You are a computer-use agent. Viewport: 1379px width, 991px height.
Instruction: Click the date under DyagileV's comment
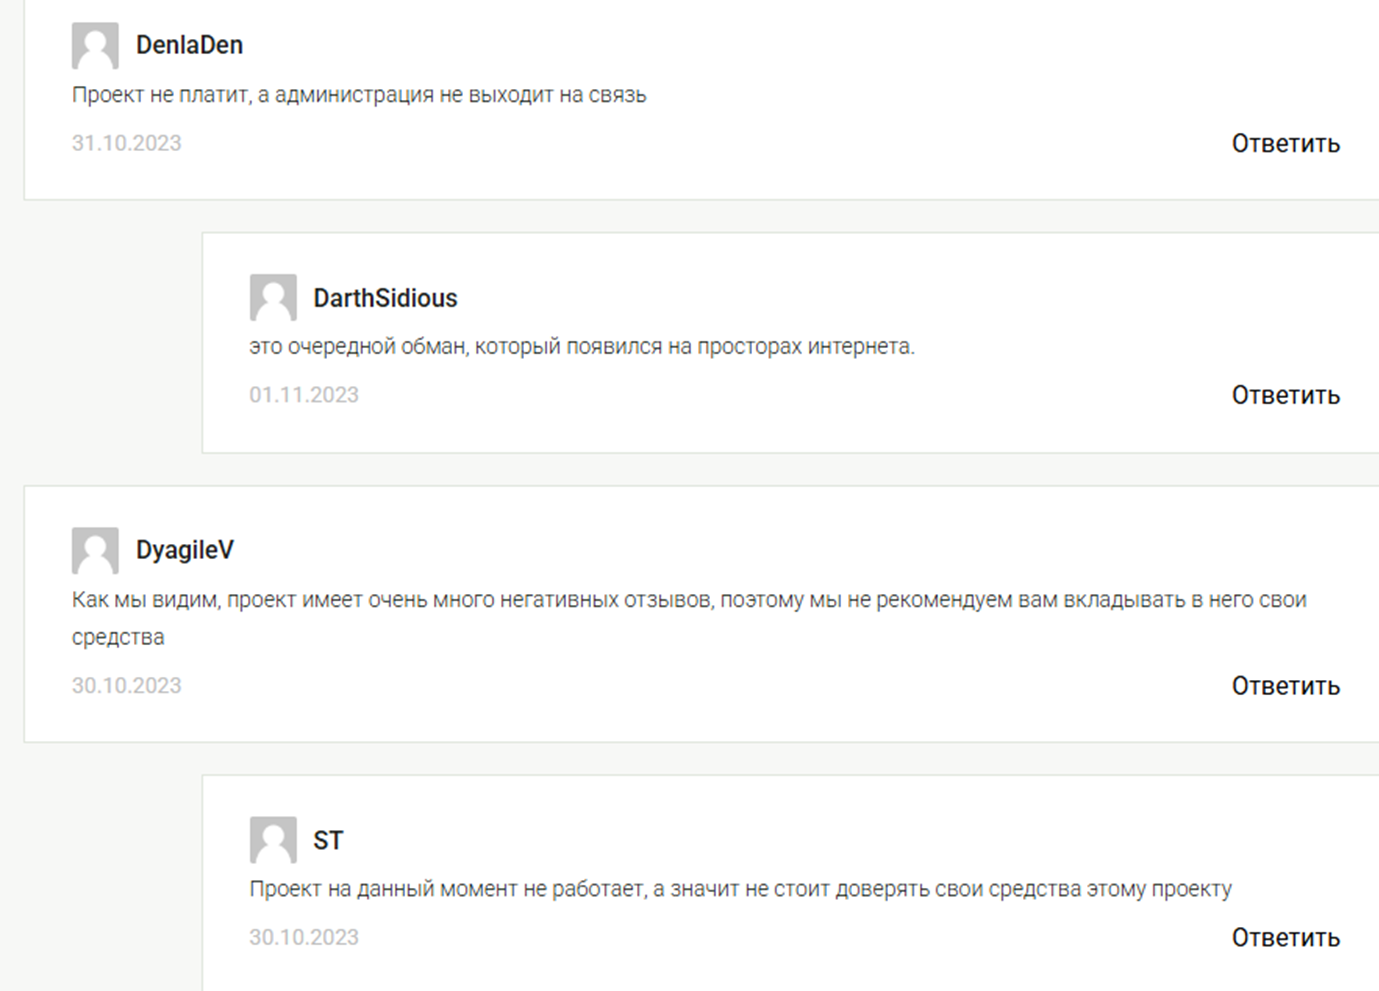pos(127,686)
